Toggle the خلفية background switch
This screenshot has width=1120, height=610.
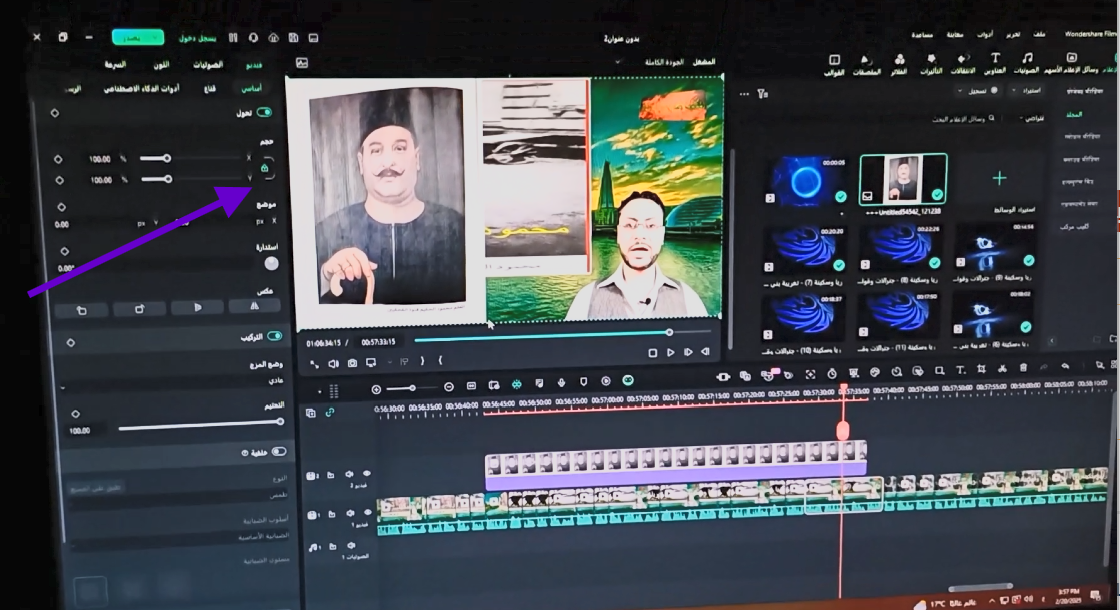pyautogui.click(x=279, y=451)
